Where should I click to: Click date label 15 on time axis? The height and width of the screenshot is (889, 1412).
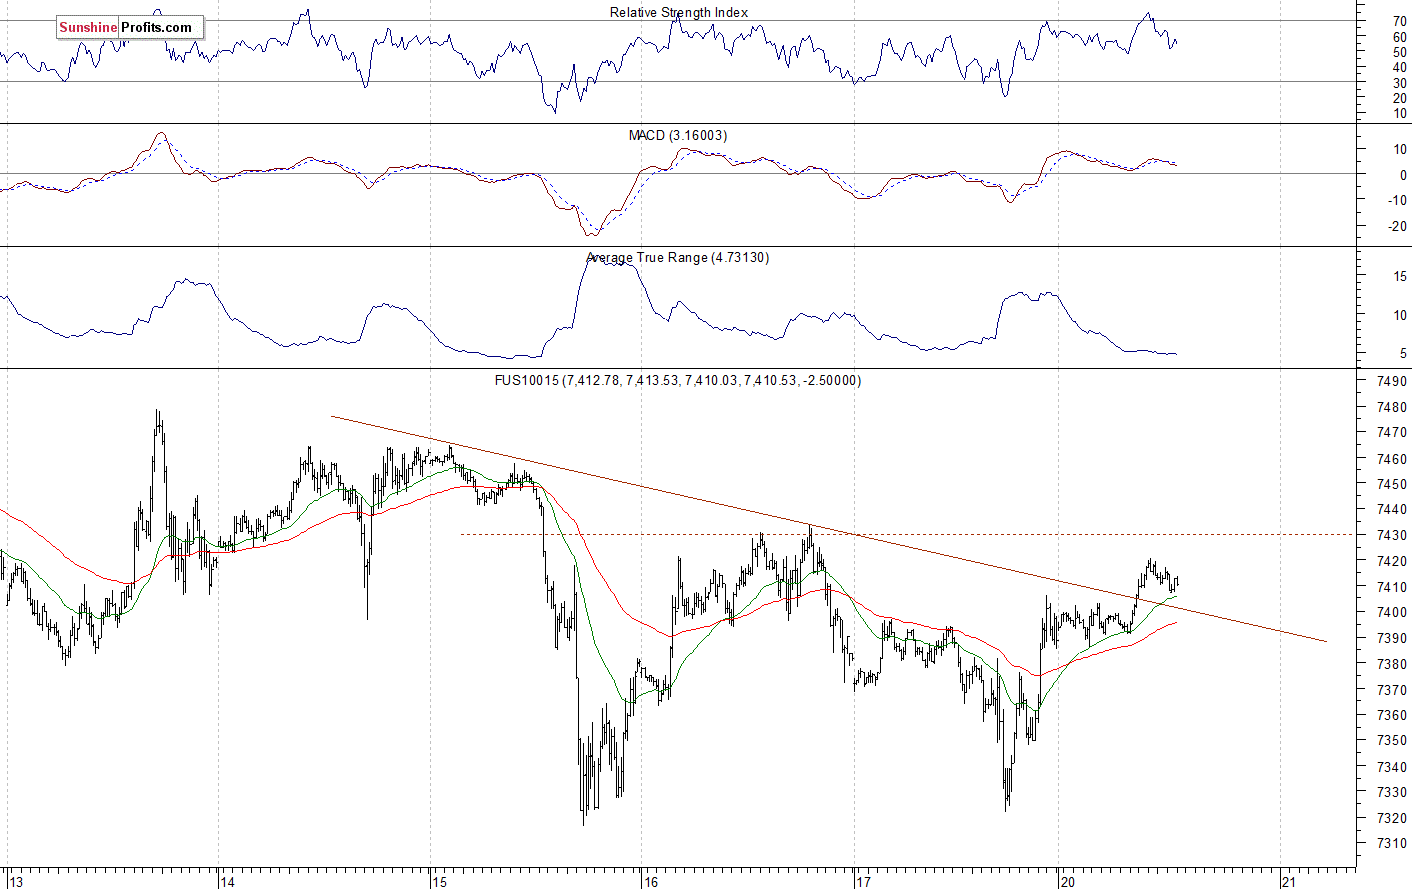(x=439, y=881)
